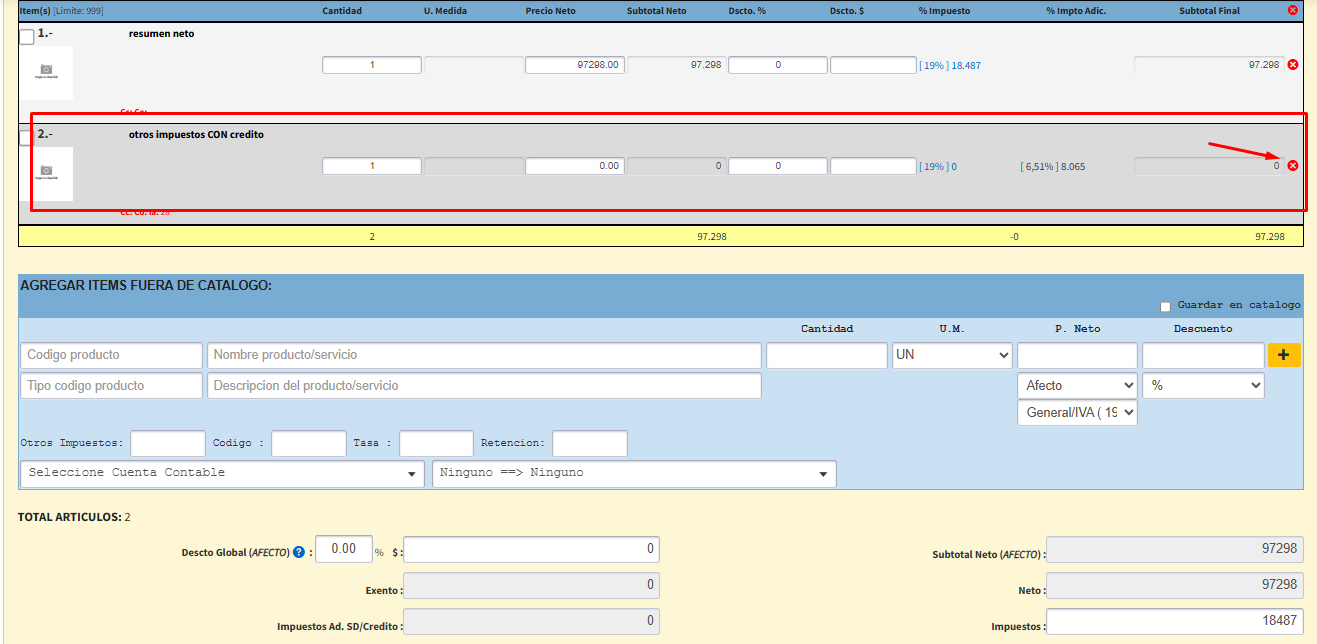This screenshot has height=644, width=1317.
Task: Enable Guardar en catalogo checkbox
Action: [1165, 306]
